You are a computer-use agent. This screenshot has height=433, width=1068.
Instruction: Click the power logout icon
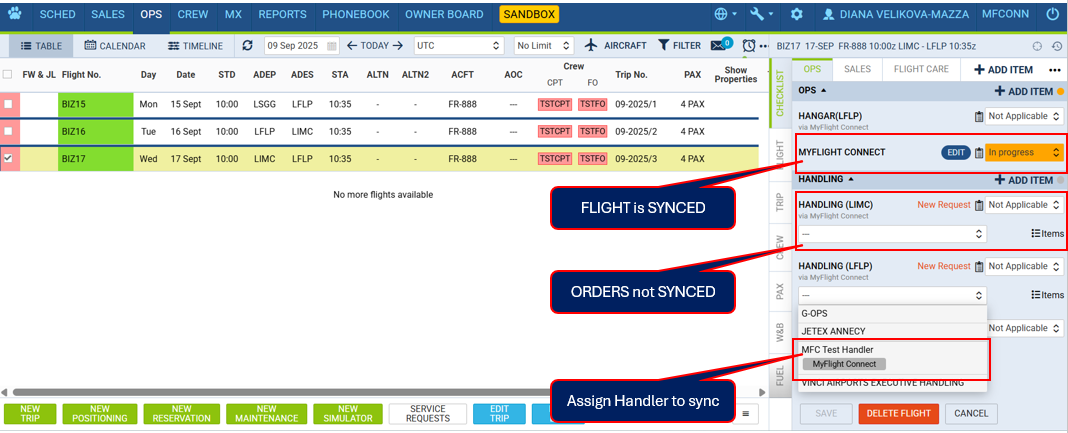[x=1052, y=15]
